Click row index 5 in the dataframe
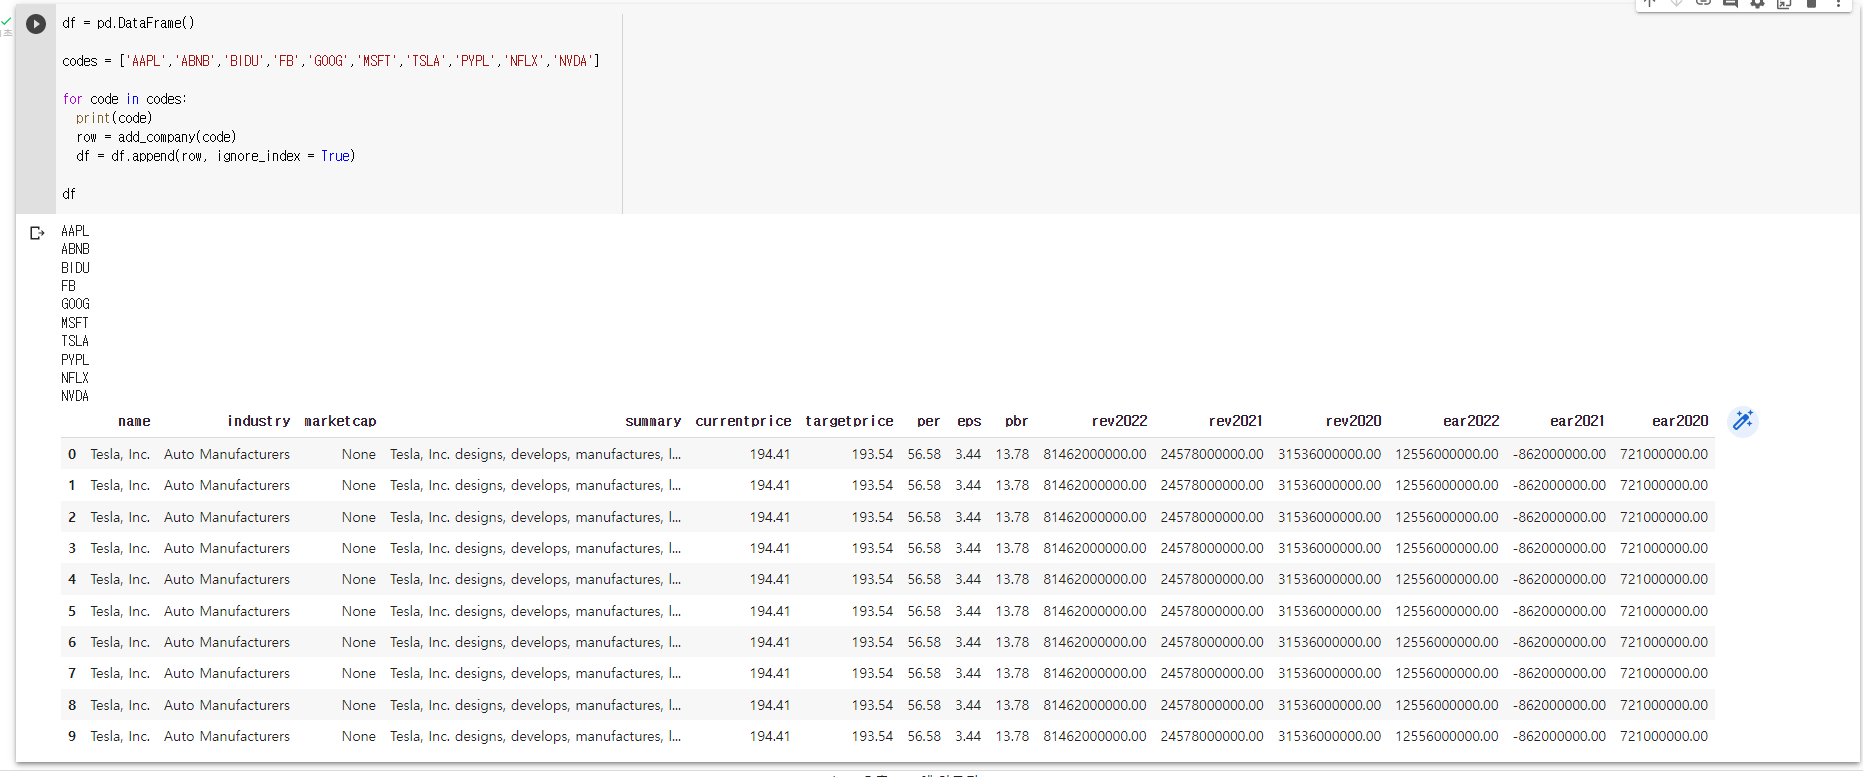 (72, 611)
